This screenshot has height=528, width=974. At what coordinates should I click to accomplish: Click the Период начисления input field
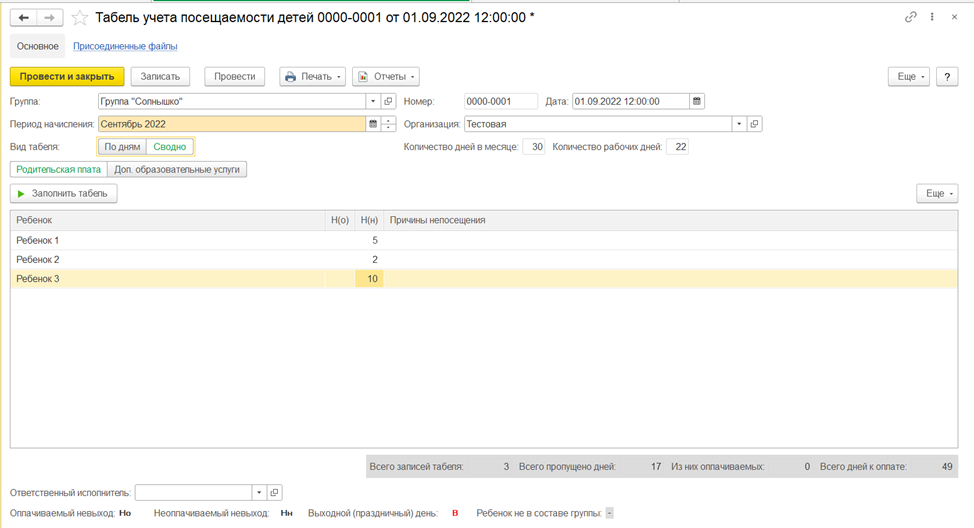(232, 124)
